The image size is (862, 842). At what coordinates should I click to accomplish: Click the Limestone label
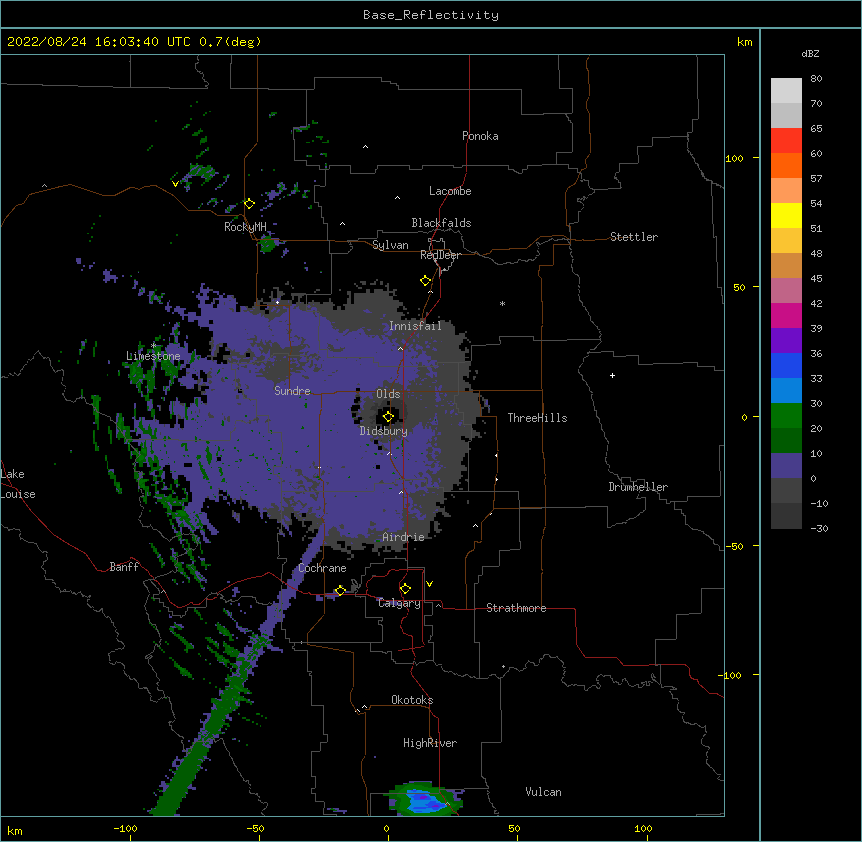click(x=153, y=356)
